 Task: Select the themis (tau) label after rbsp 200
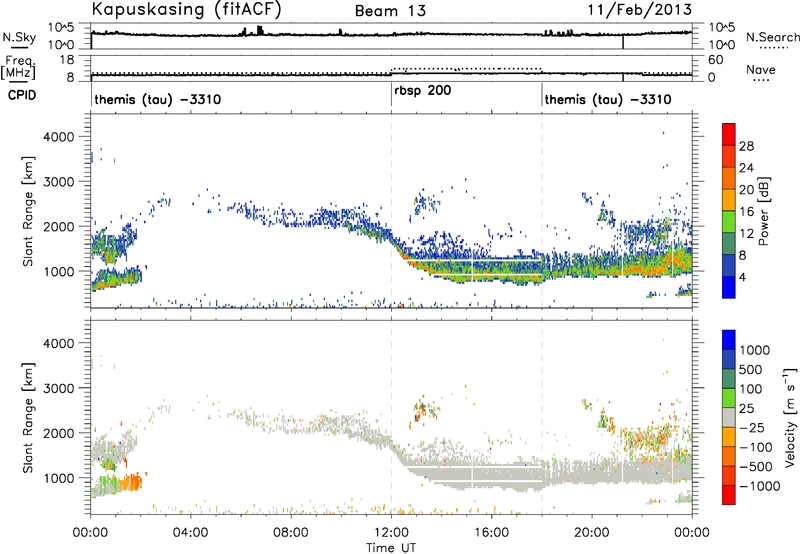click(x=608, y=99)
